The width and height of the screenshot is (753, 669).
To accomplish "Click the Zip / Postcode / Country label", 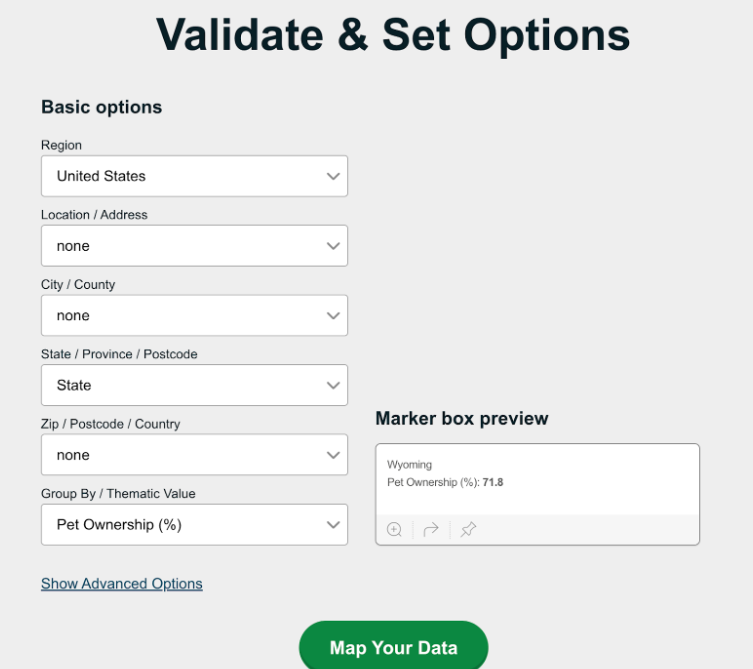I will tap(110, 424).
